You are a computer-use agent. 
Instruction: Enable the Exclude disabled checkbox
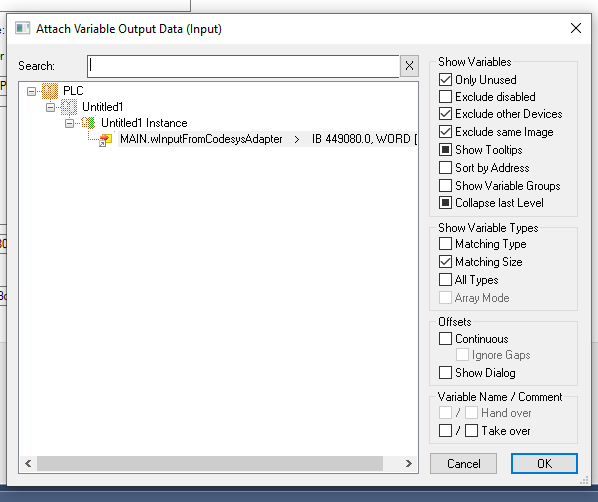coord(445,97)
